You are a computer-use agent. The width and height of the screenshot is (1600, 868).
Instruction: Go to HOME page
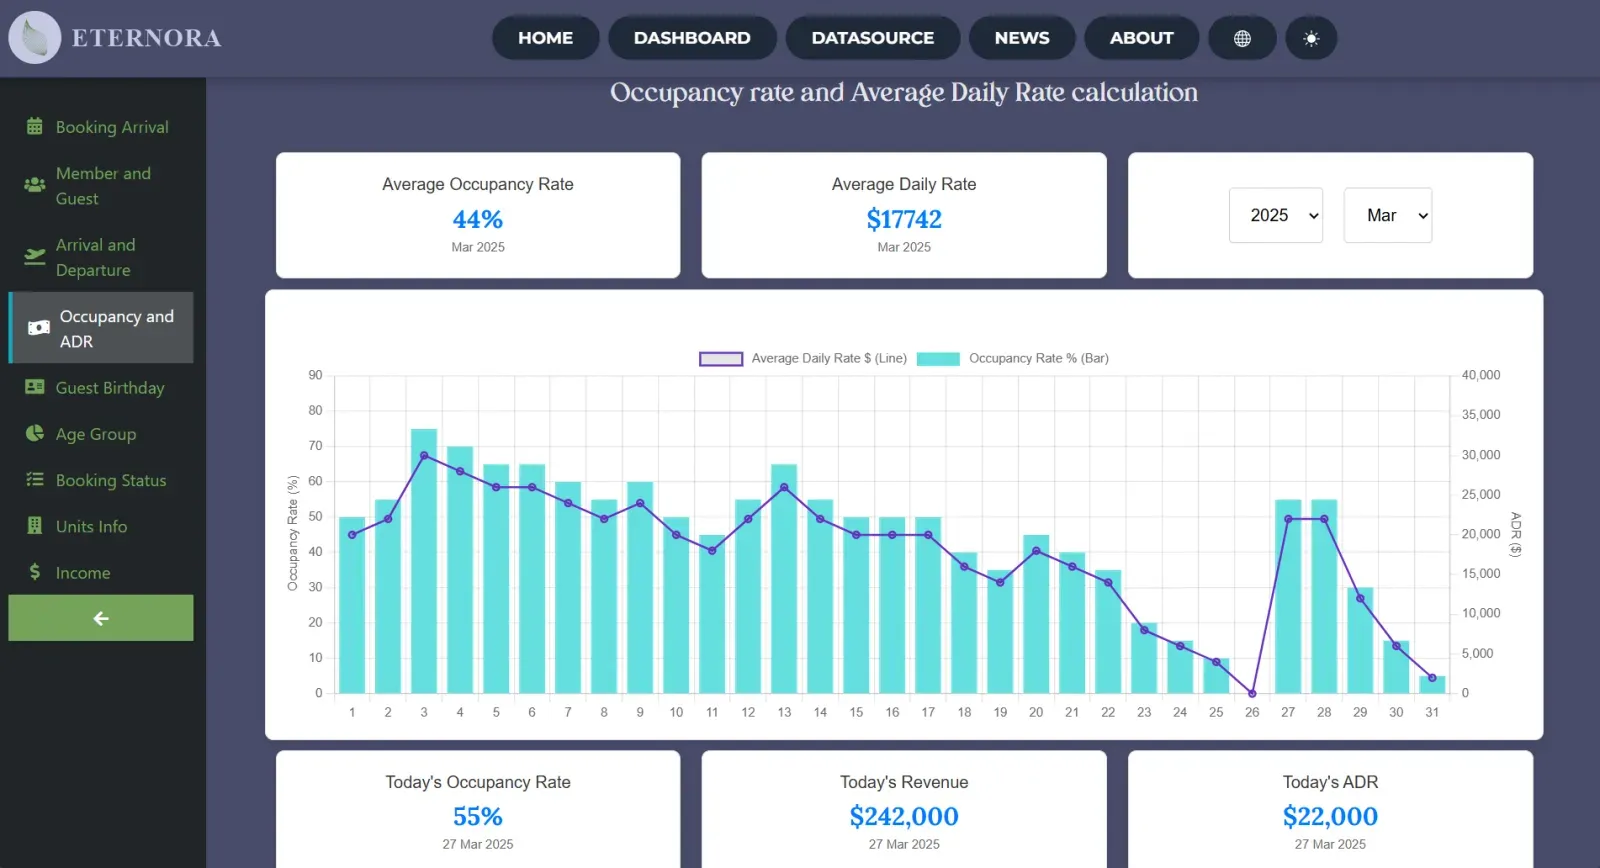click(545, 38)
